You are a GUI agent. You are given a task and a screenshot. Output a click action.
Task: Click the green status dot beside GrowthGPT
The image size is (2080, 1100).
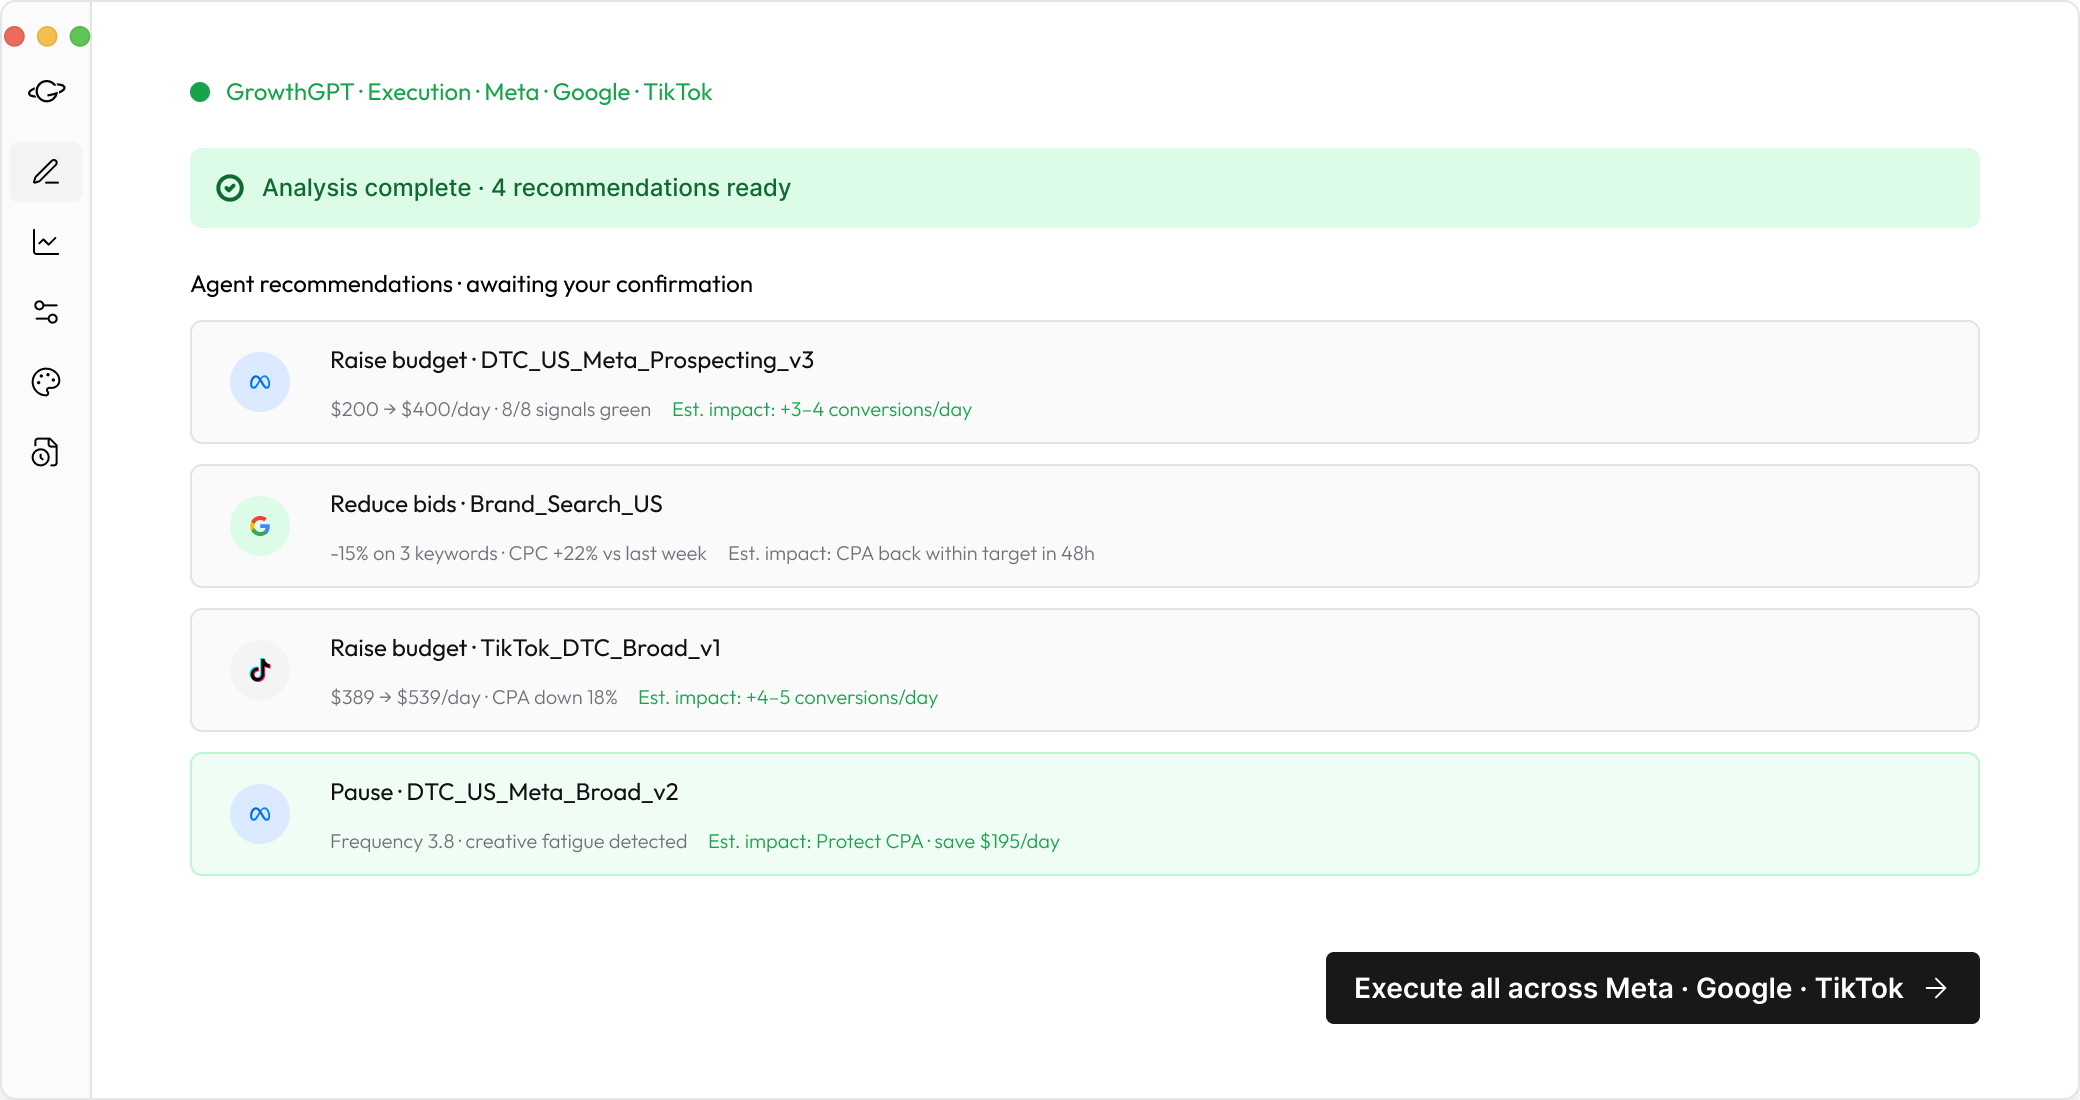pos(200,92)
